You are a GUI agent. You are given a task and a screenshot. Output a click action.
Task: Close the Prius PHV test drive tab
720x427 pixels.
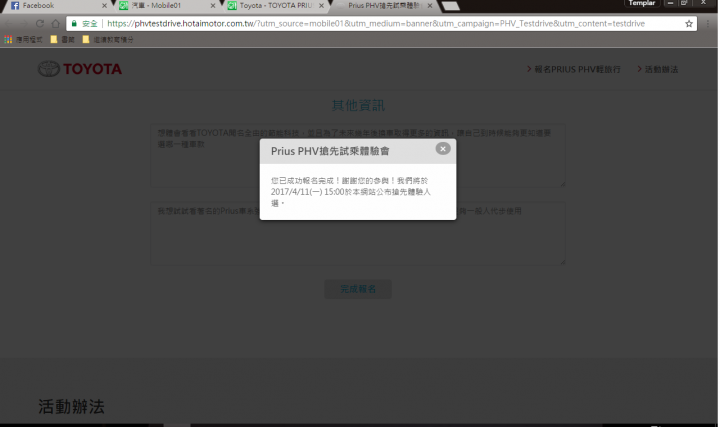point(429,6)
